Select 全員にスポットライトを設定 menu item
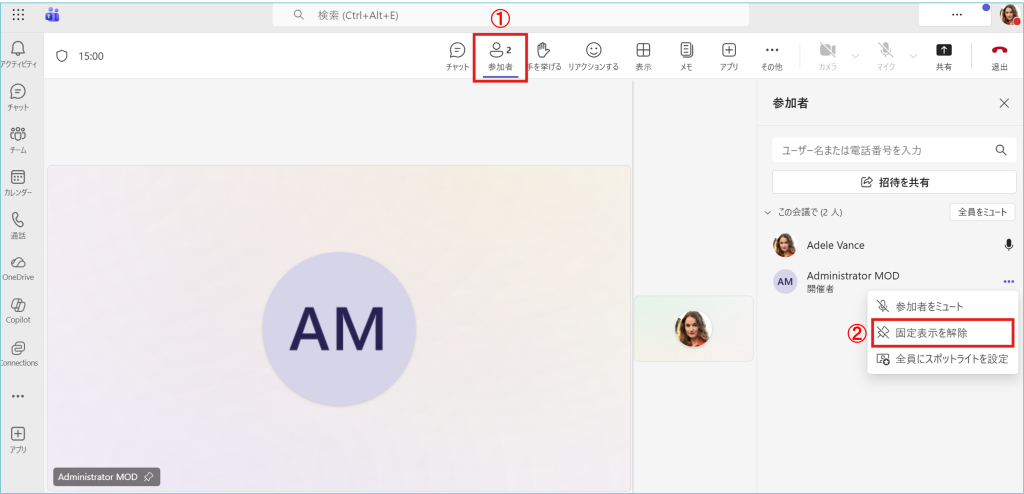Viewport: 1024px width, 494px height. [x=950, y=359]
